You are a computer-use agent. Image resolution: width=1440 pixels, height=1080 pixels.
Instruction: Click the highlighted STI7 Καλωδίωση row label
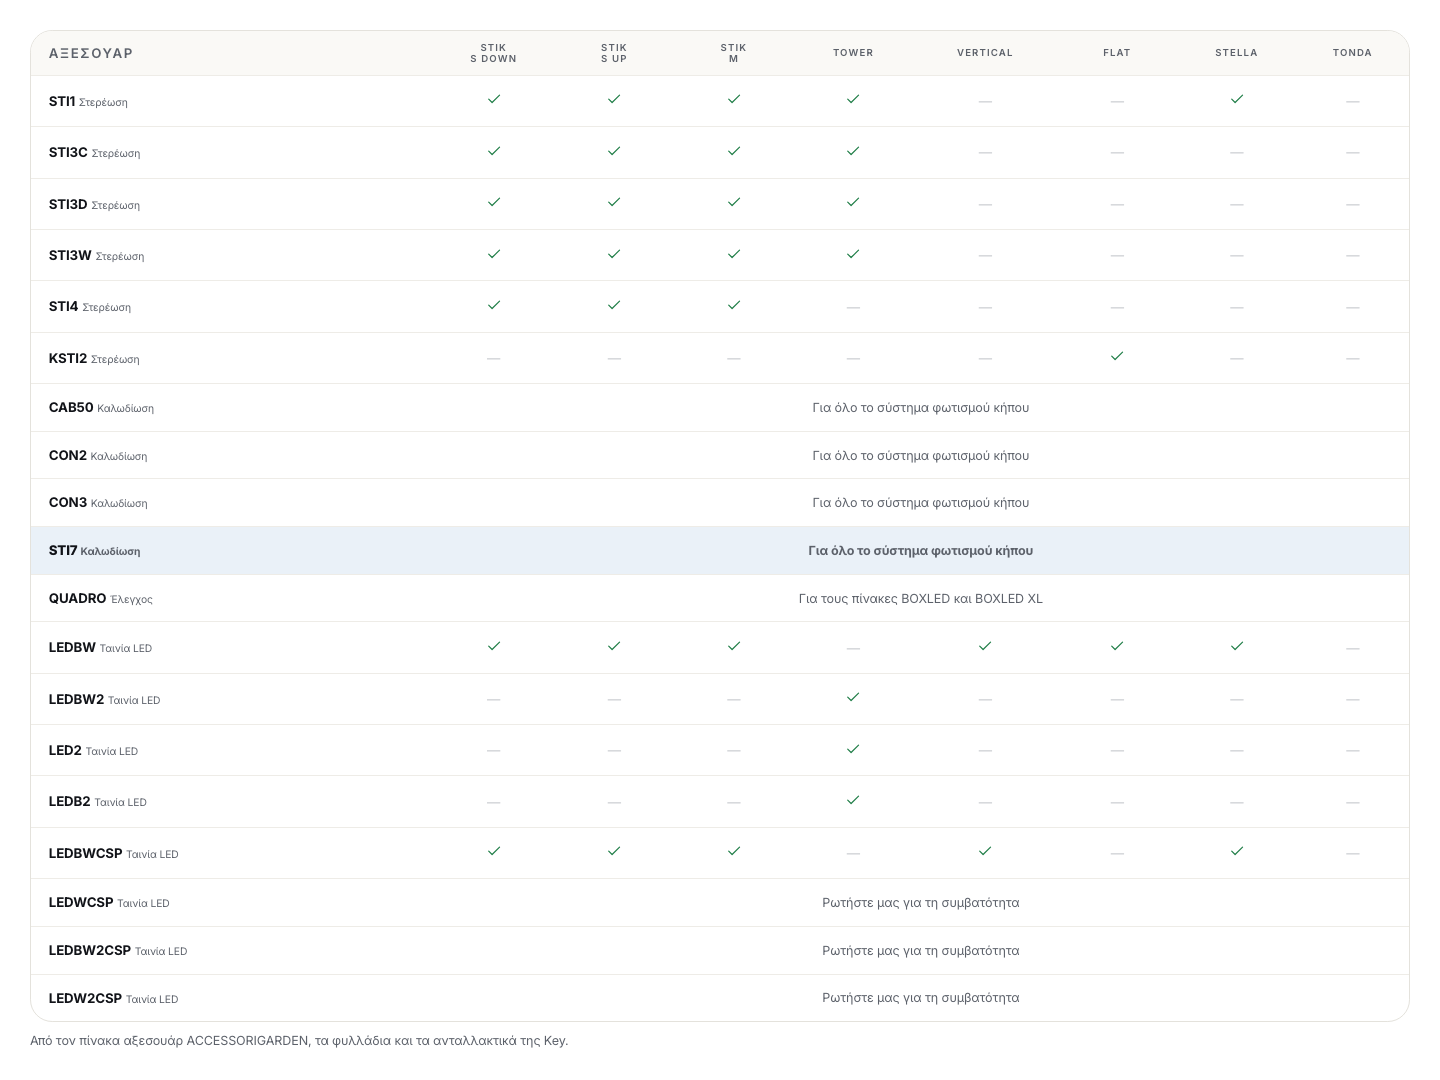click(95, 551)
